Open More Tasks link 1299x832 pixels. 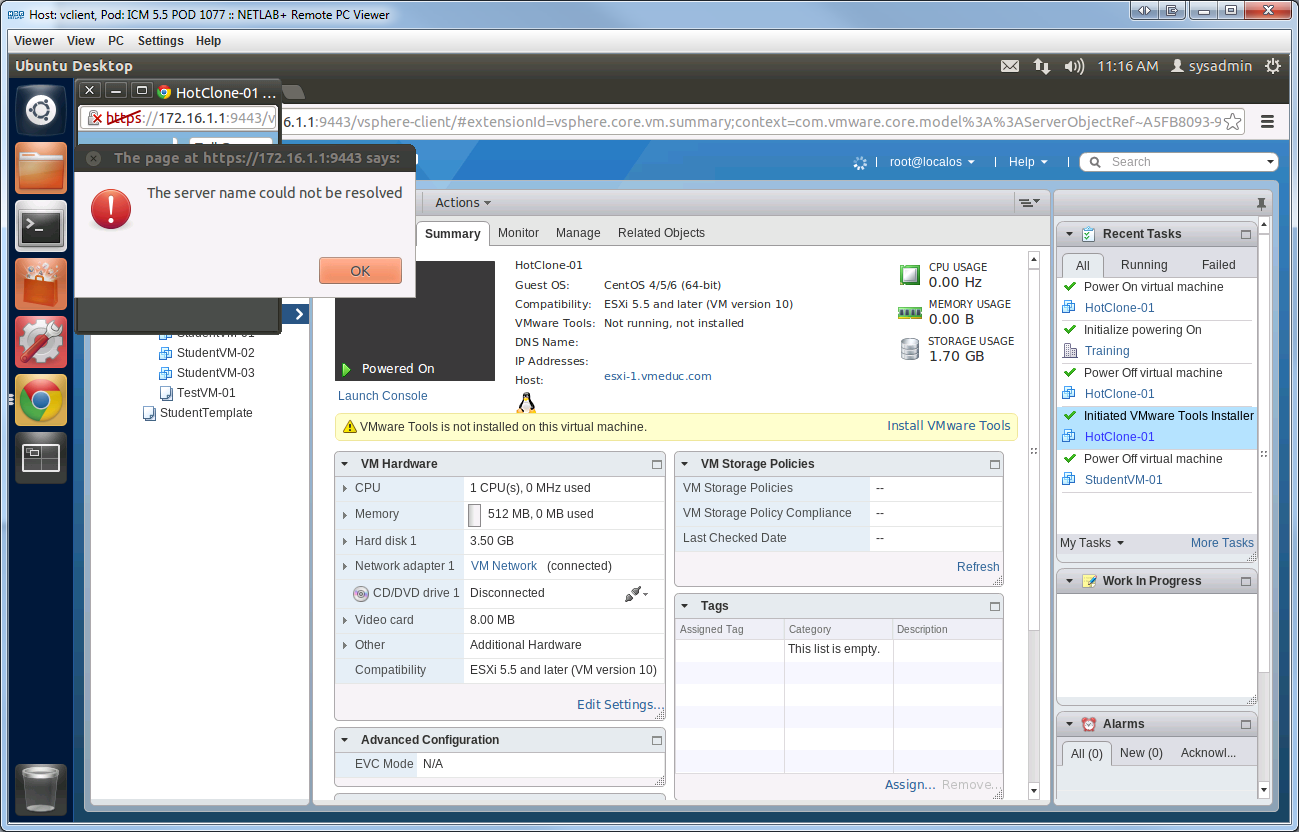click(x=1222, y=543)
